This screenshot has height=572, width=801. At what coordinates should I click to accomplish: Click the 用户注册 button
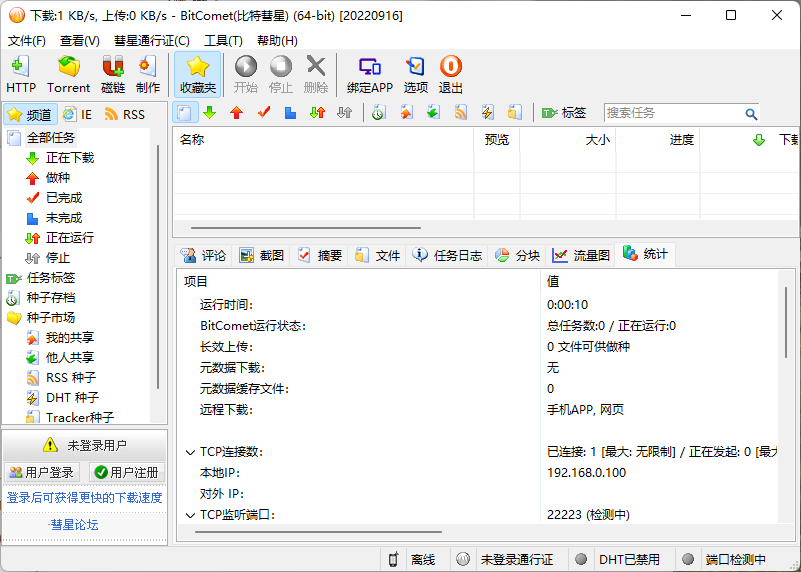(x=127, y=472)
